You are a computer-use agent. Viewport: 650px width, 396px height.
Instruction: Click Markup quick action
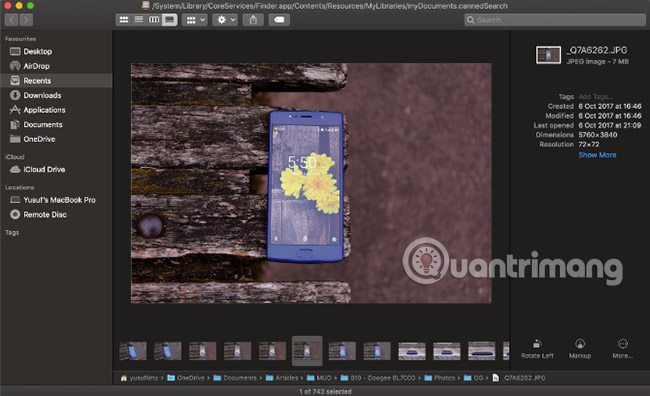[x=580, y=349]
